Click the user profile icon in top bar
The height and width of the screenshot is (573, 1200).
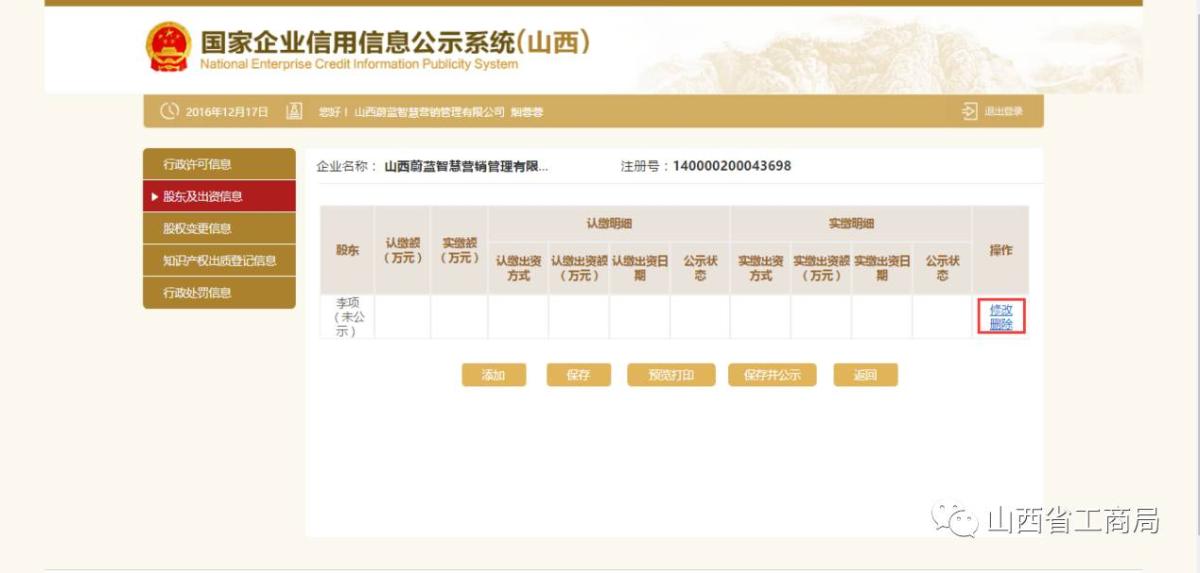coord(294,111)
